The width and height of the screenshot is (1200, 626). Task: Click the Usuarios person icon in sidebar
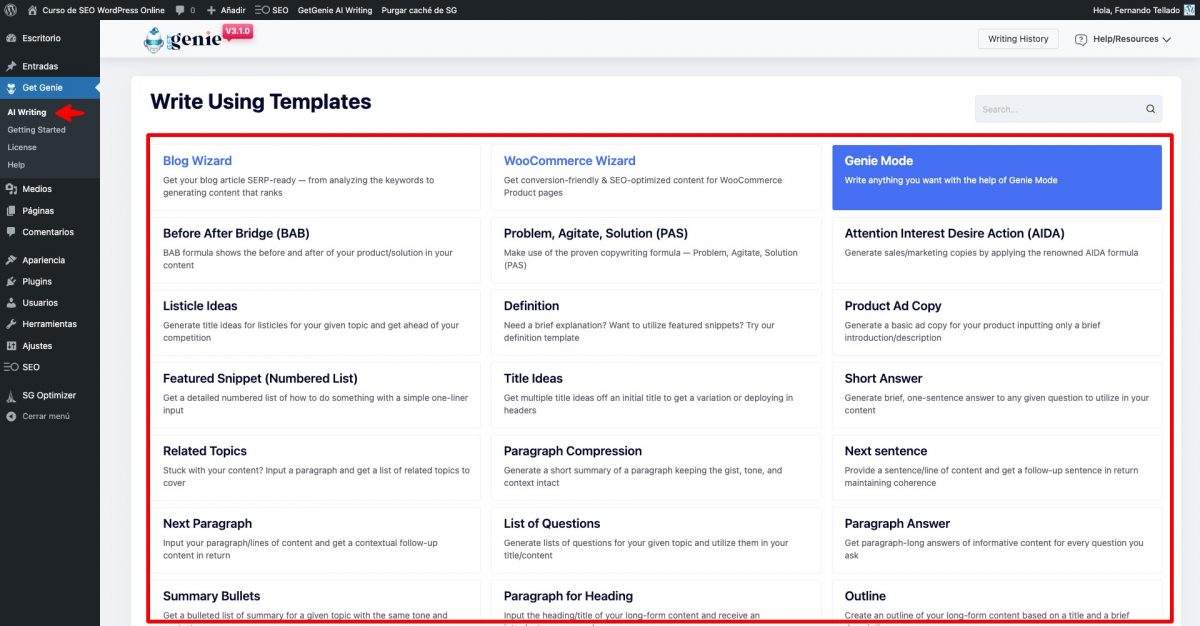[x=10, y=303]
